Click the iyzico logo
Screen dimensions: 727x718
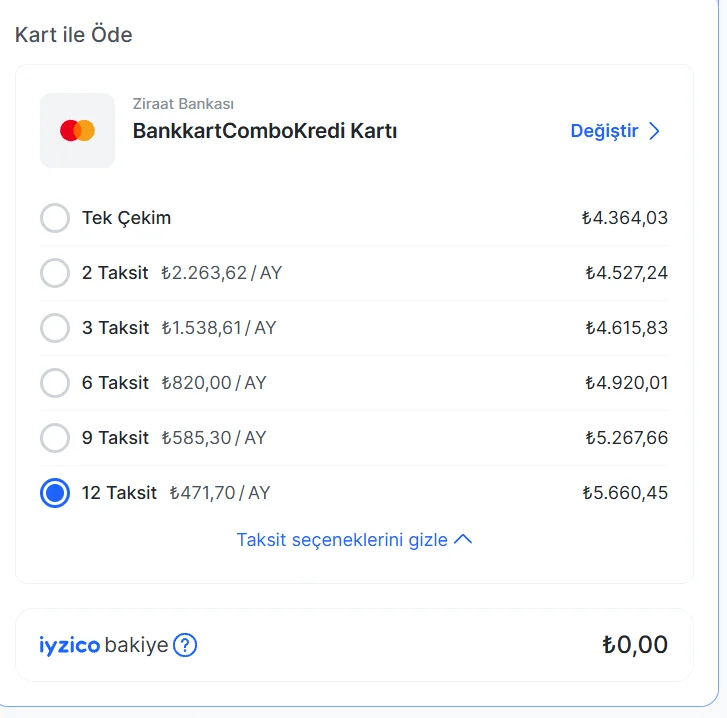coord(70,645)
